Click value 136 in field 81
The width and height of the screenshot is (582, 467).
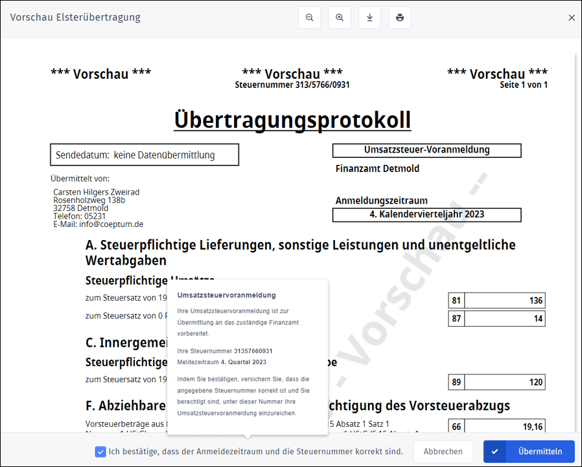pyautogui.click(x=505, y=300)
